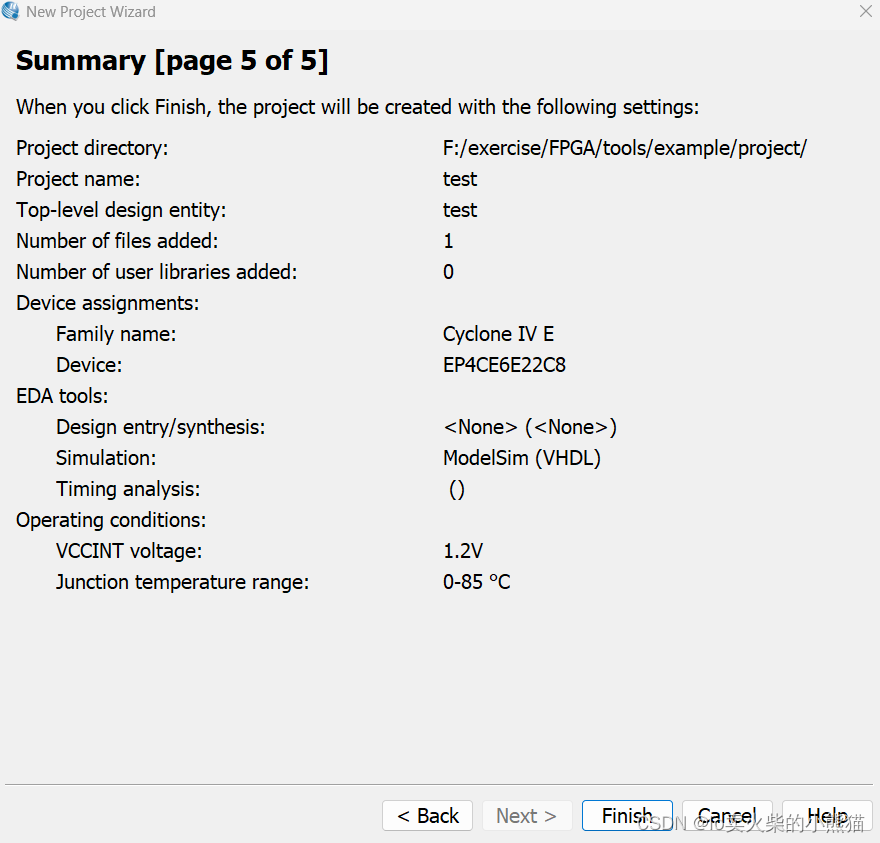Select the Design entry/synthesis None value
Screen dimensions: 880x843
530,427
